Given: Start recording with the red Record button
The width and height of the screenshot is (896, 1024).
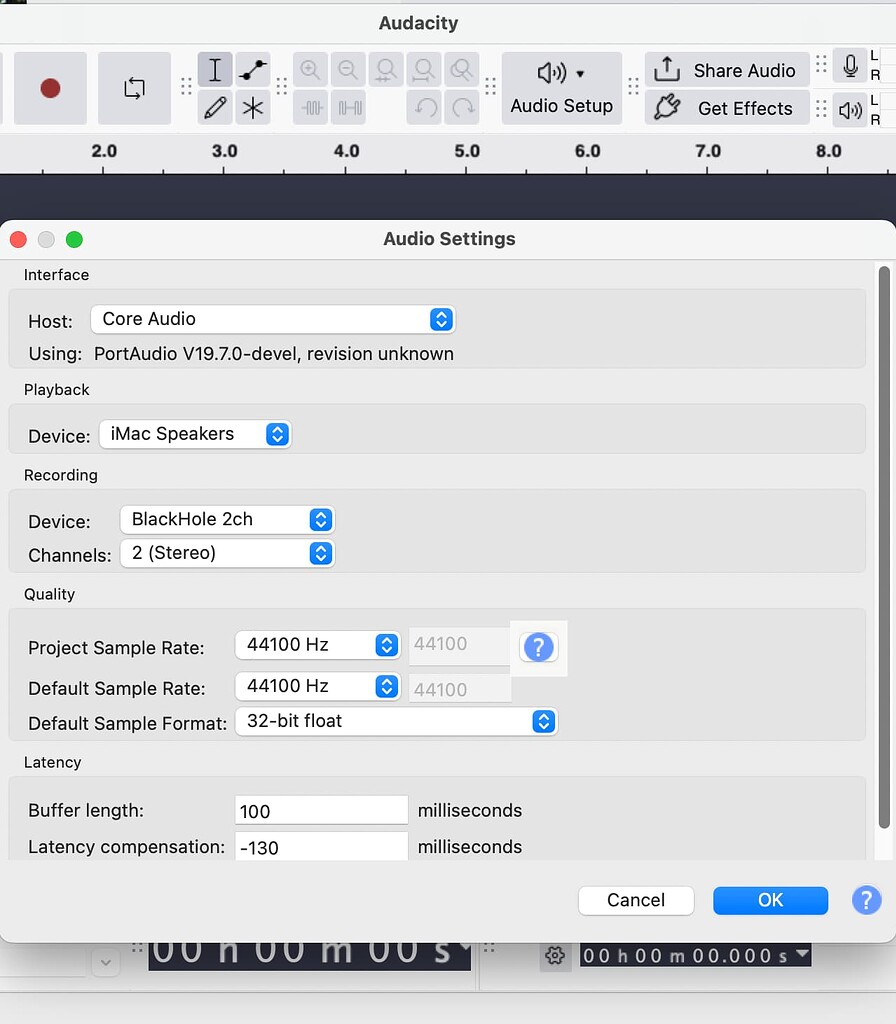Looking at the screenshot, I should tap(50, 88).
